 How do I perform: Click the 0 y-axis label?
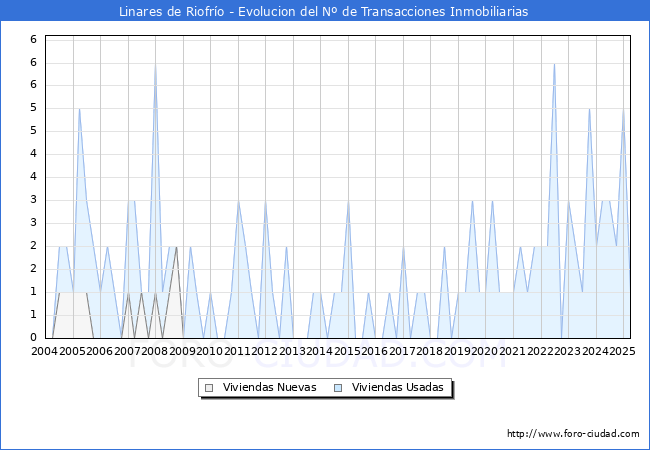34,337
